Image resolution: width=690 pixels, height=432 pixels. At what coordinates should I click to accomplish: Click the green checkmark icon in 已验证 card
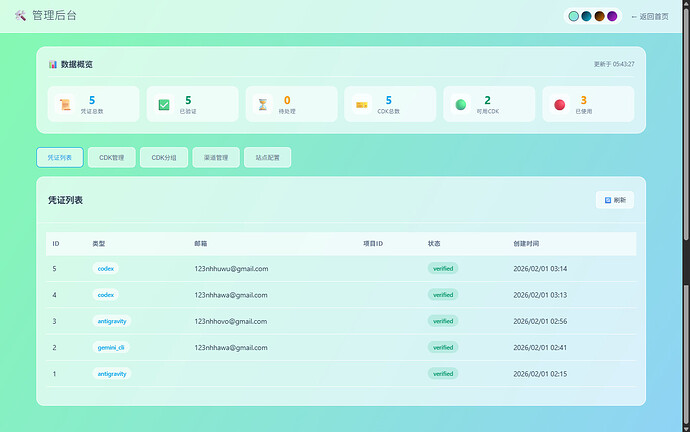(x=164, y=105)
